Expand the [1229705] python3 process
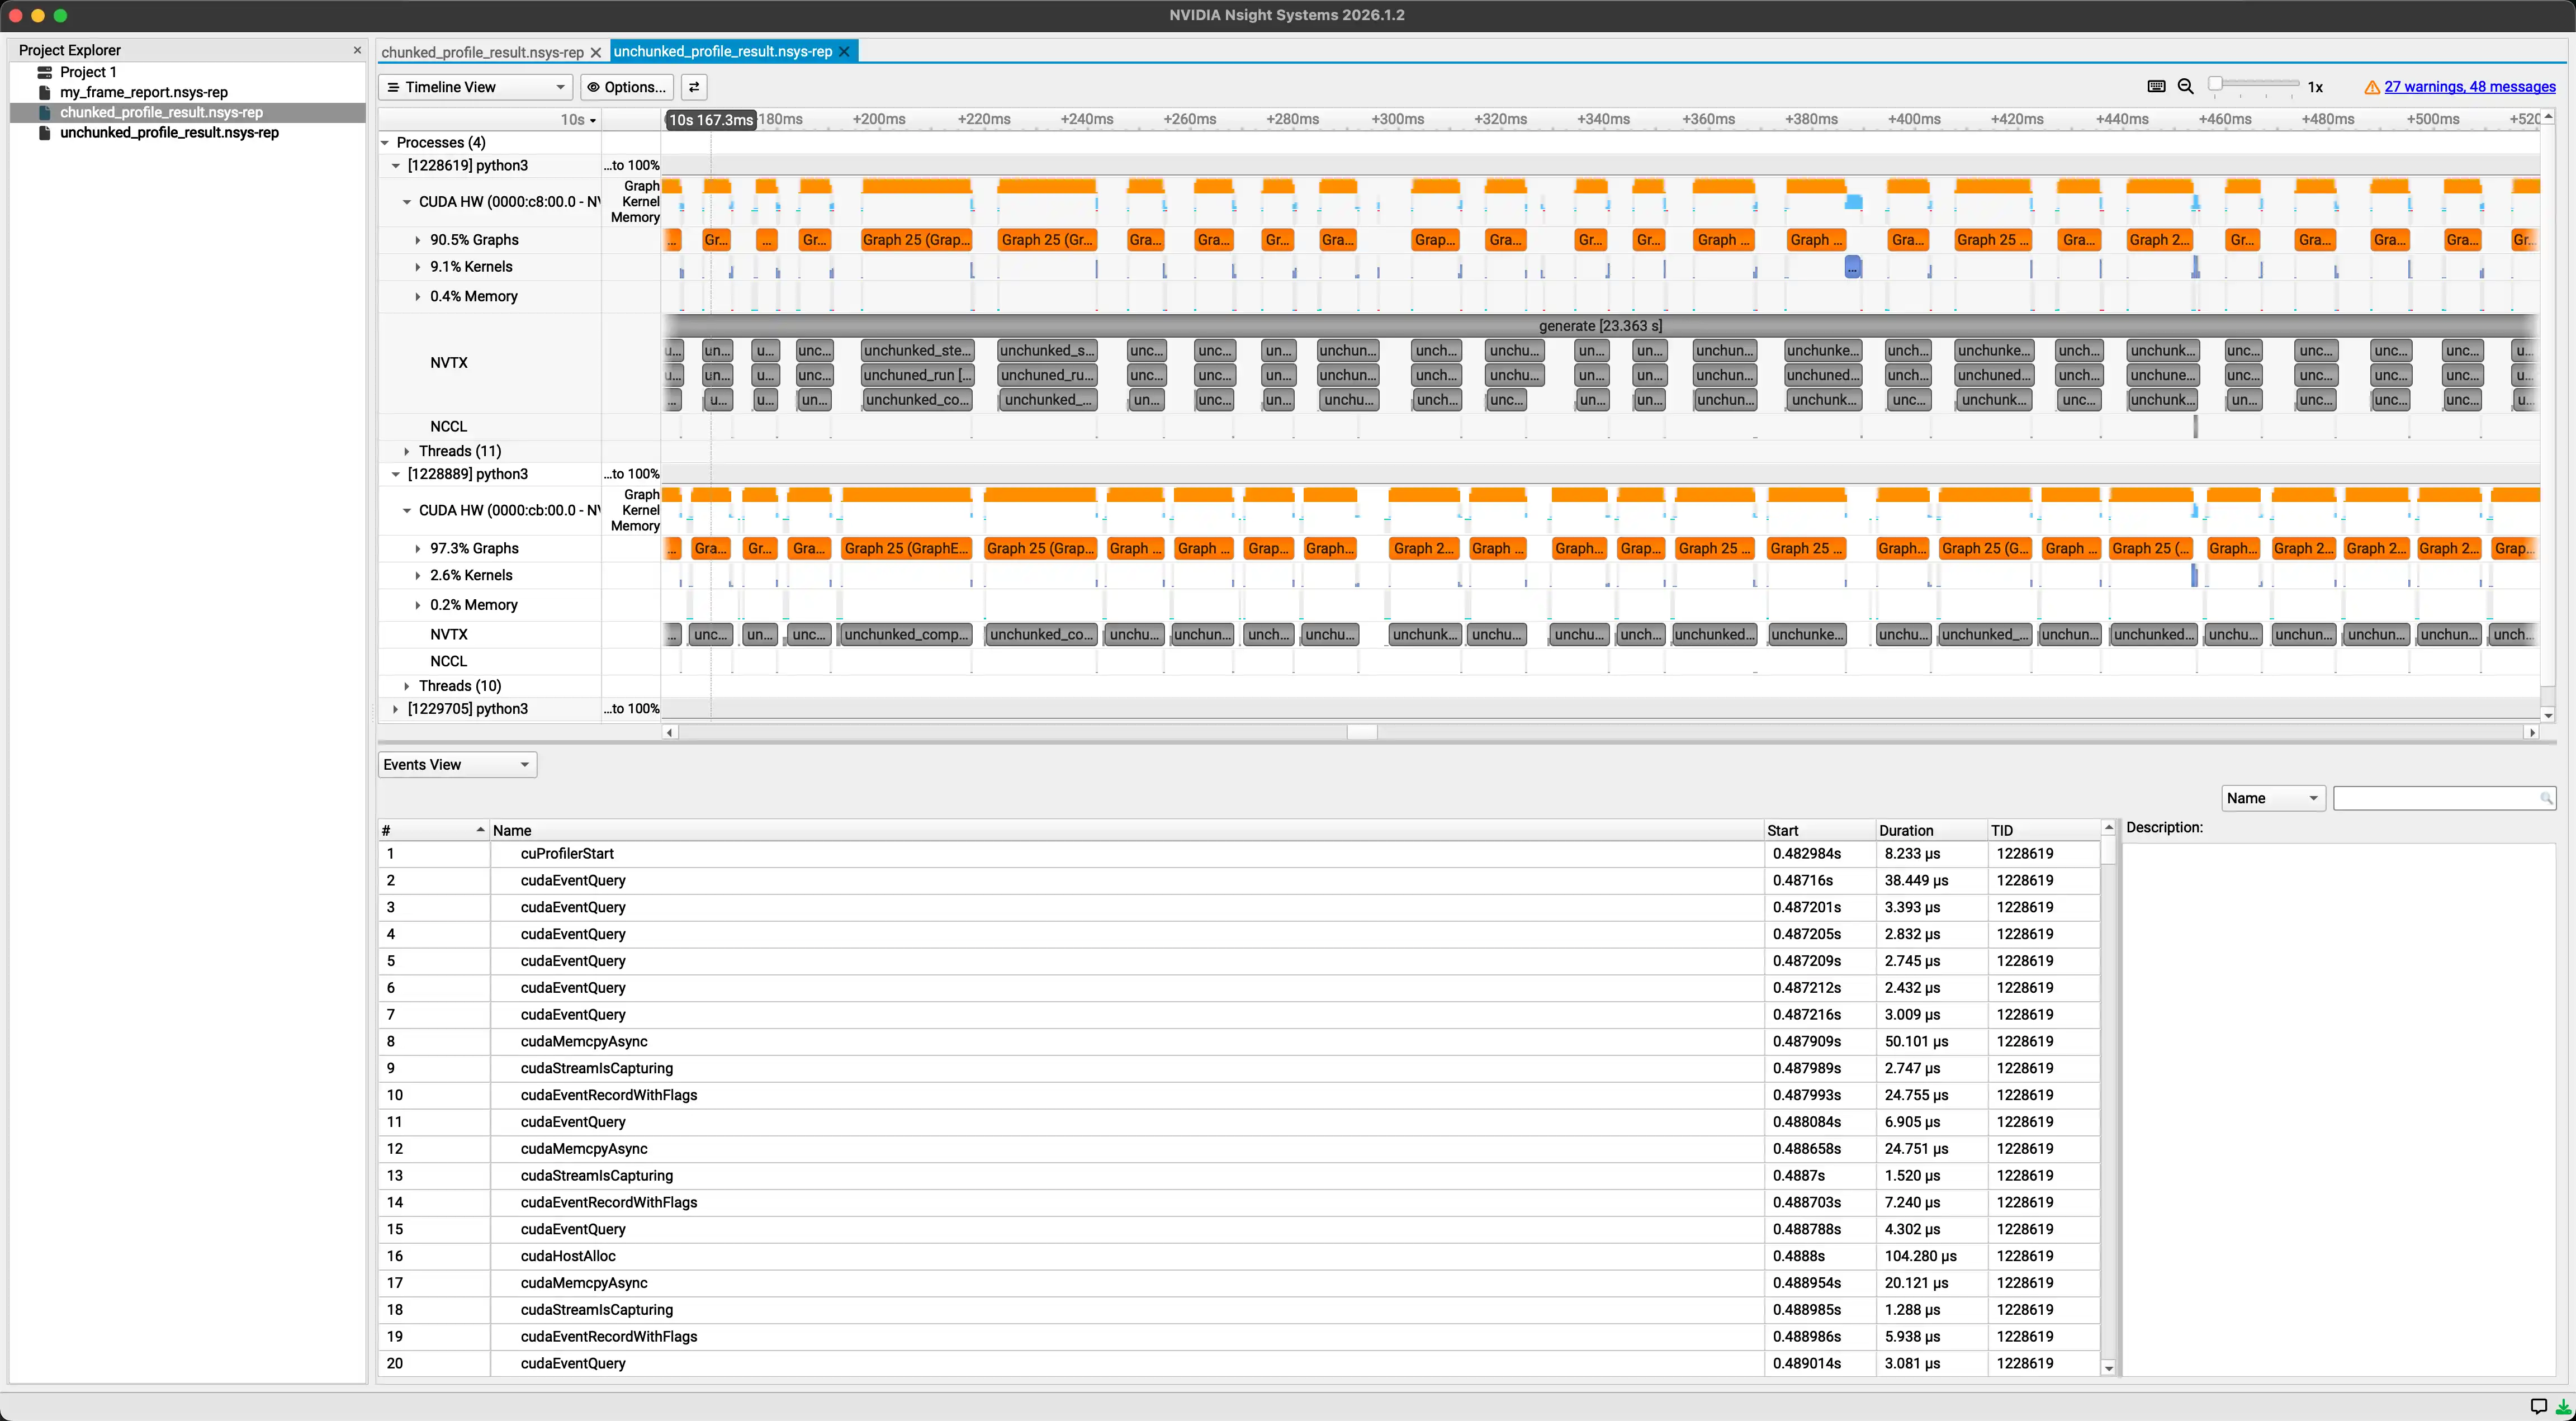Image resolution: width=2576 pixels, height=1421 pixels. click(x=396, y=709)
